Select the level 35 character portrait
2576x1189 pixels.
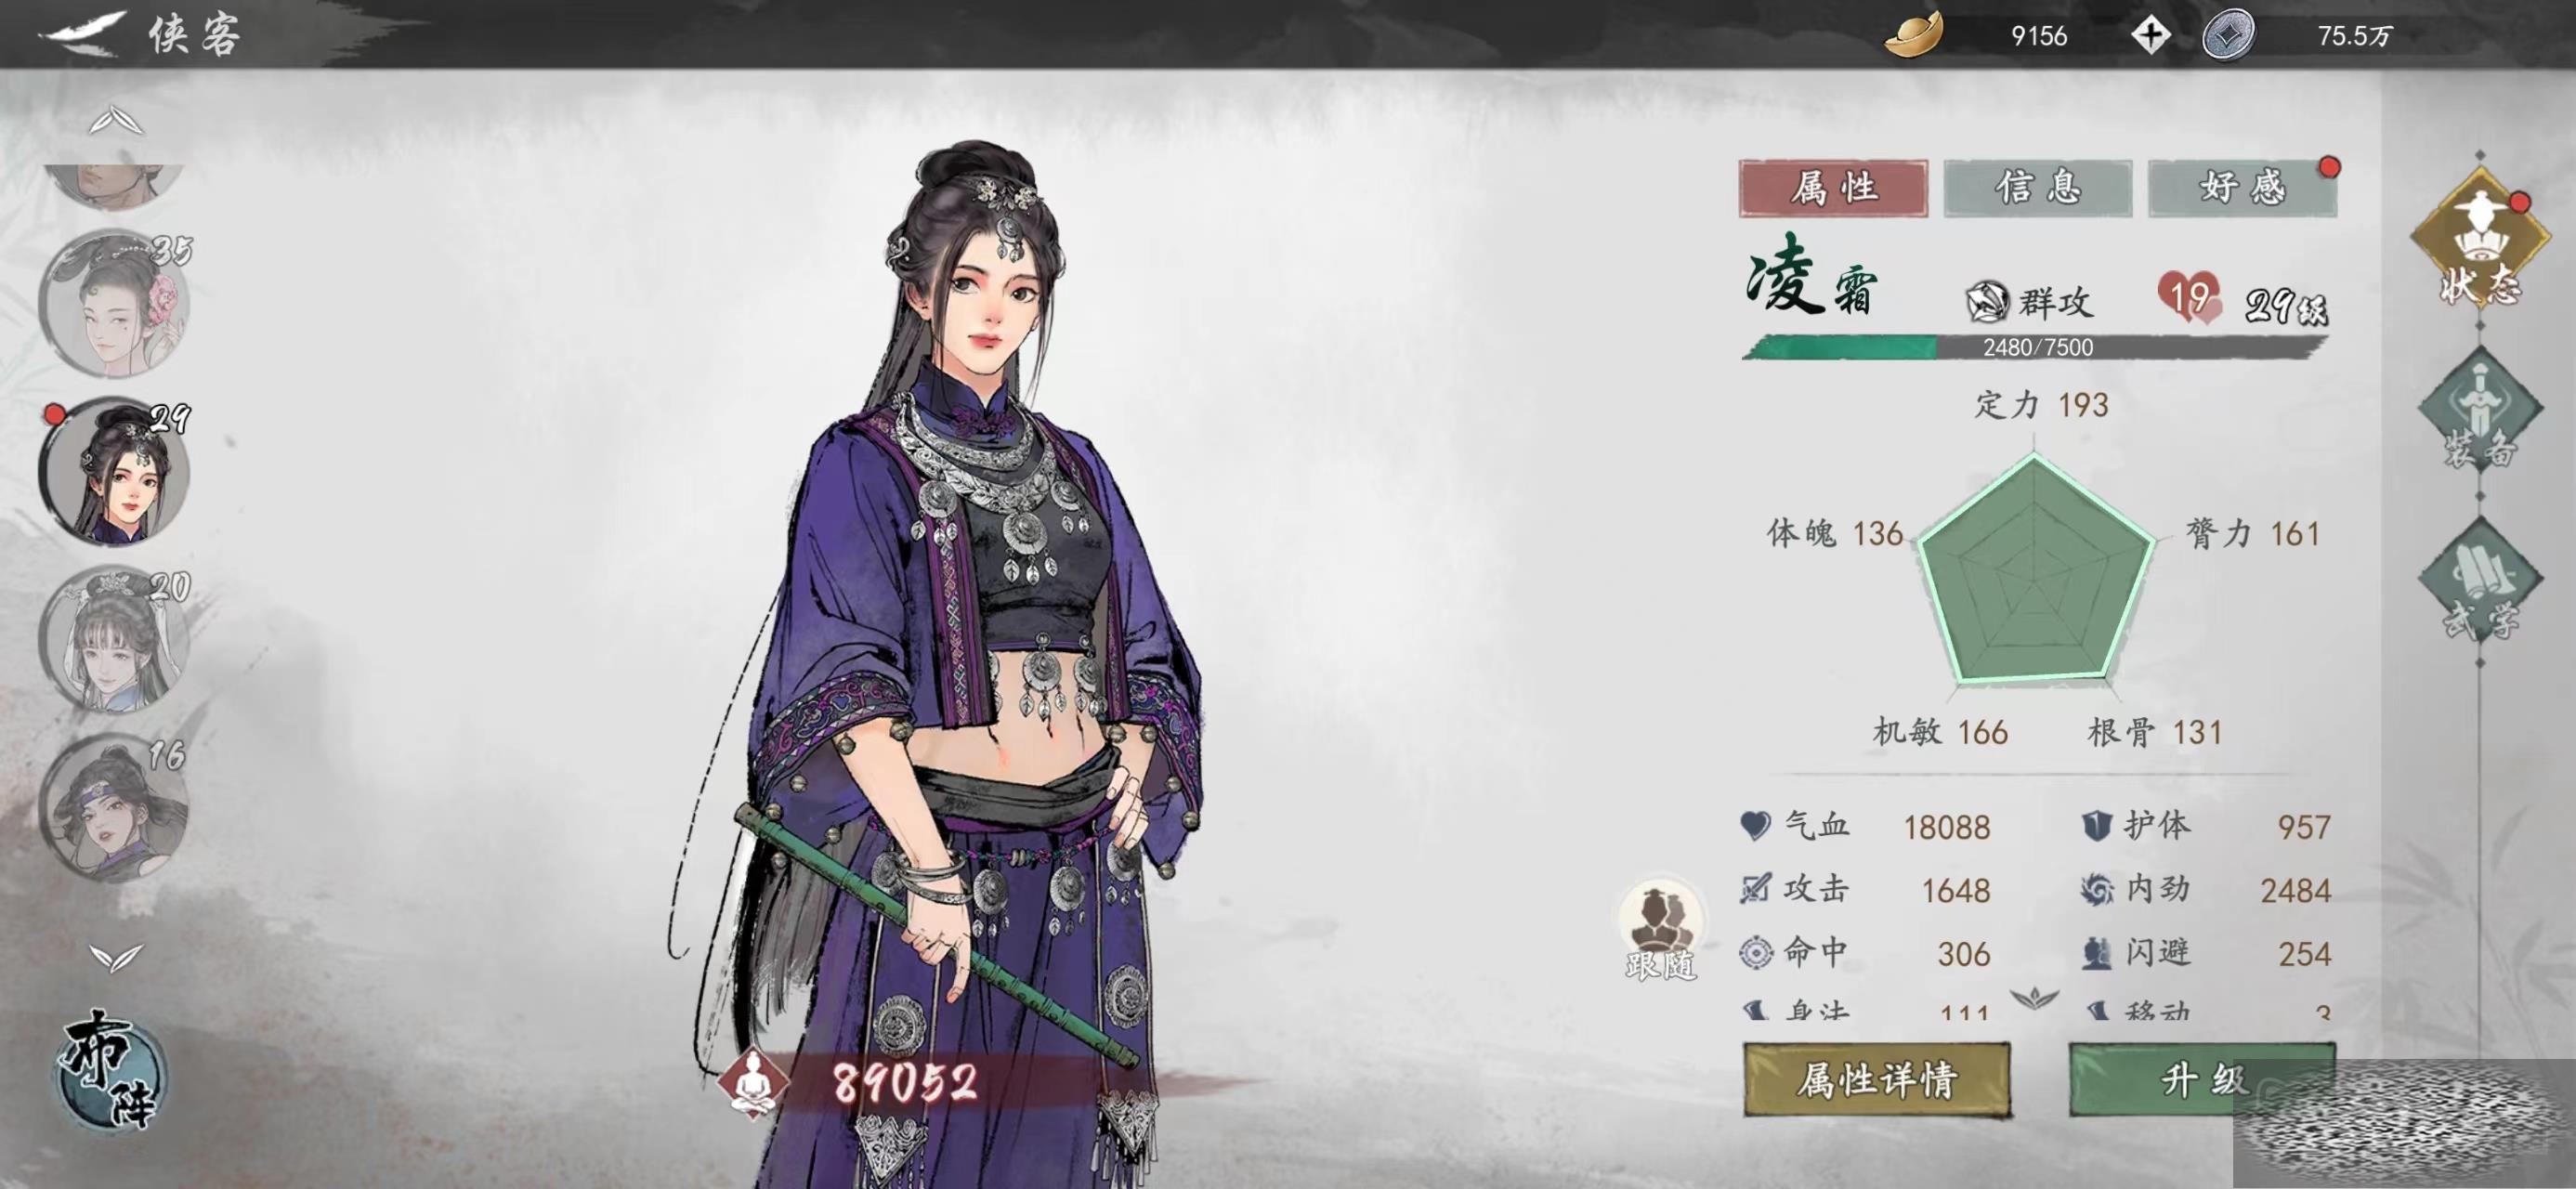(115, 304)
